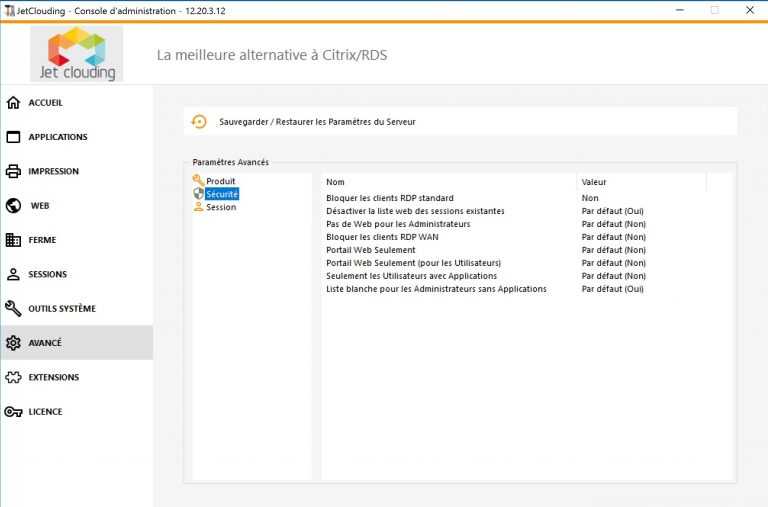This screenshot has width=768, height=507.
Task: Click value 'Non' for RDP standard
Action: coord(590,198)
